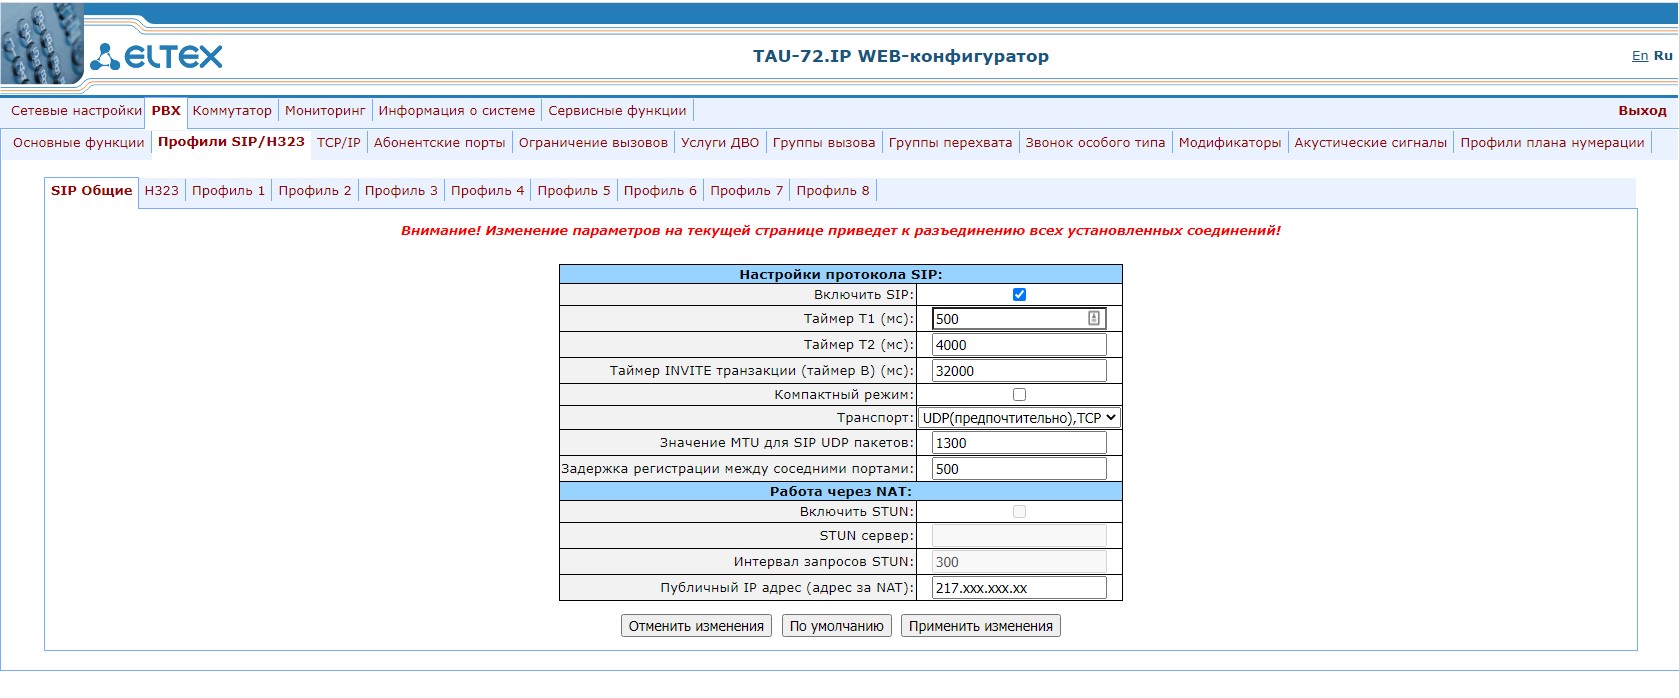Image resolution: width=1679 pixels, height=698 pixels.
Task: Open Звонок особого типа tab
Action: 1096,143
